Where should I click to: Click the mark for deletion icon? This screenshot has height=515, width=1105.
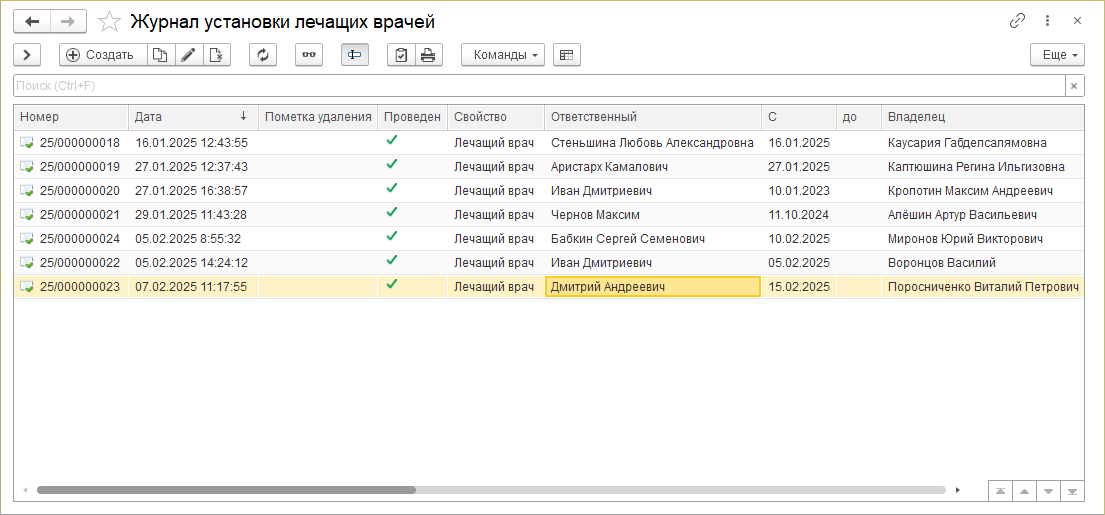coord(217,55)
